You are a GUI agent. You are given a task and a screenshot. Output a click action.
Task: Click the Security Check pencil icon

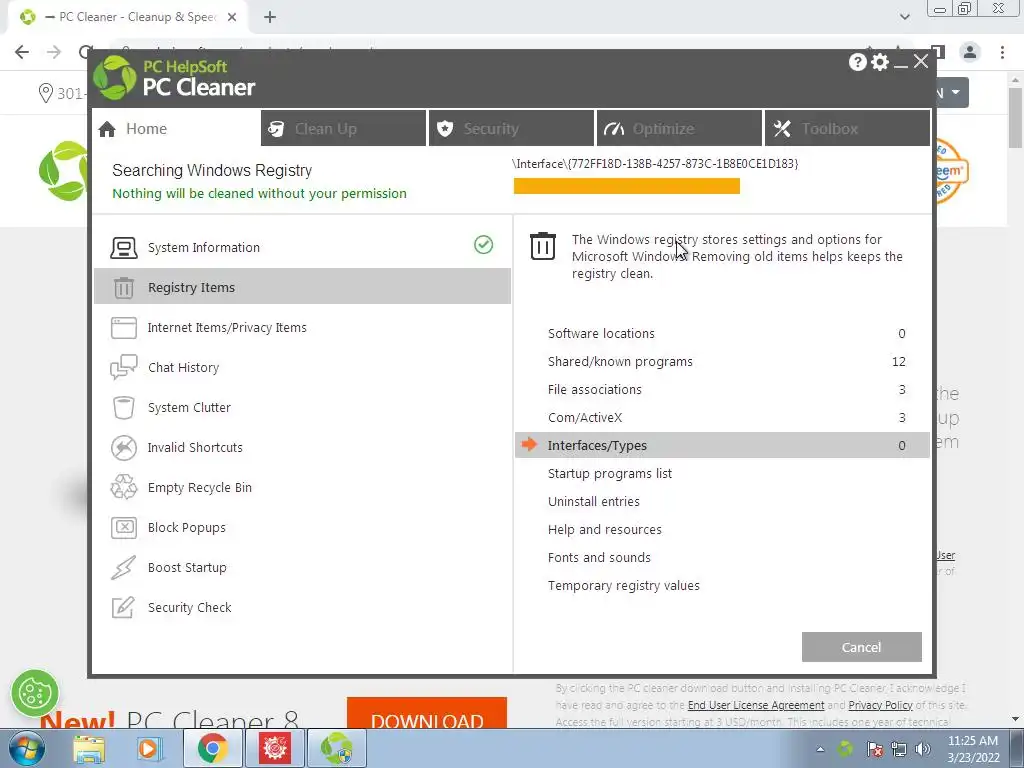[123, 607]
